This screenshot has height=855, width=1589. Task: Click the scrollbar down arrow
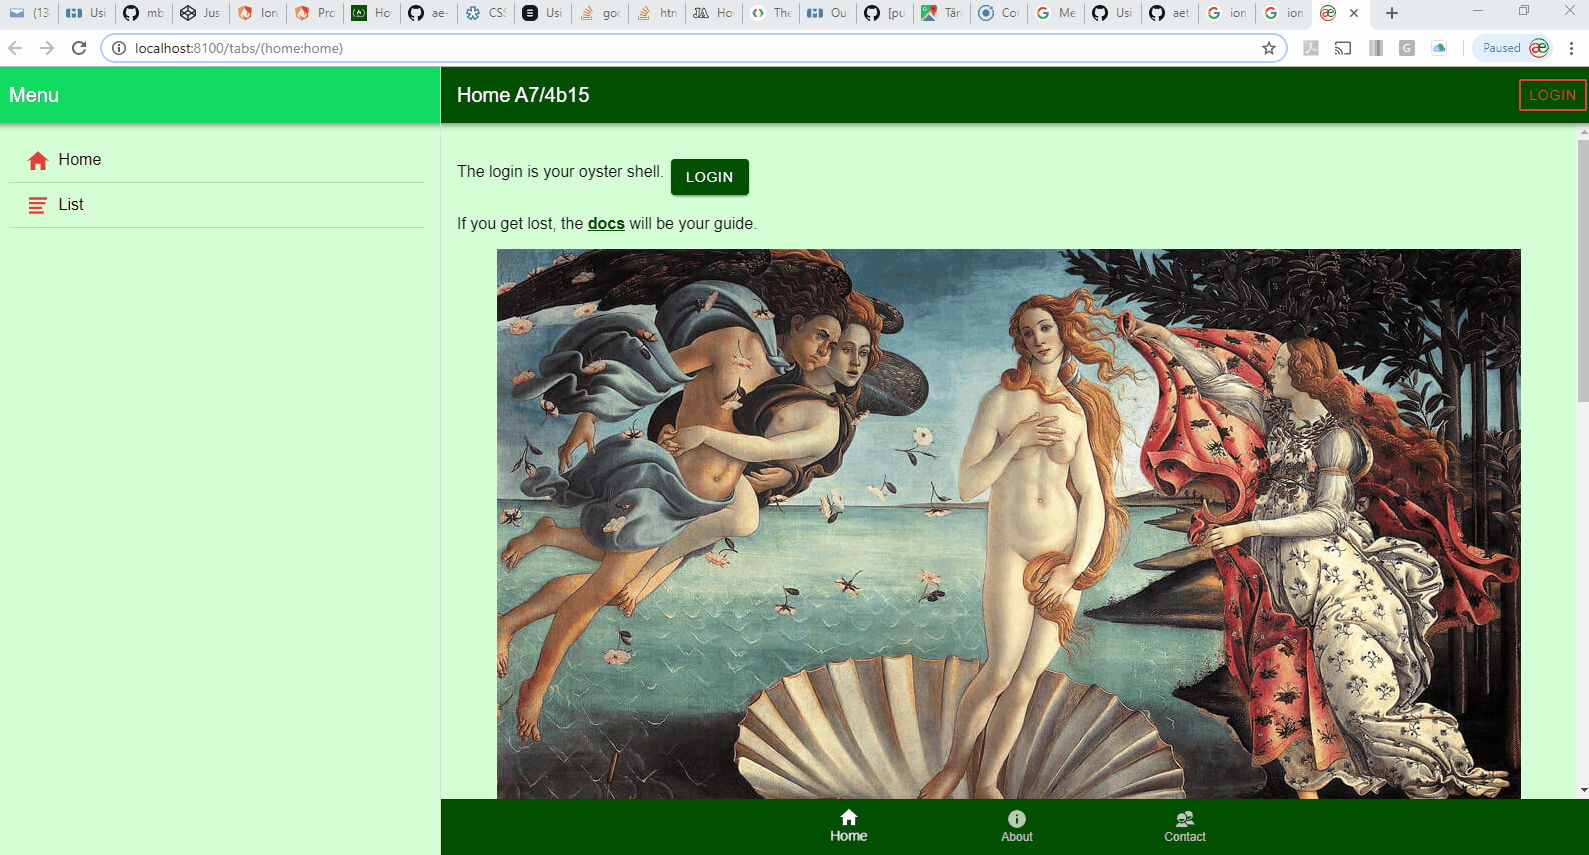point(1582,790)
